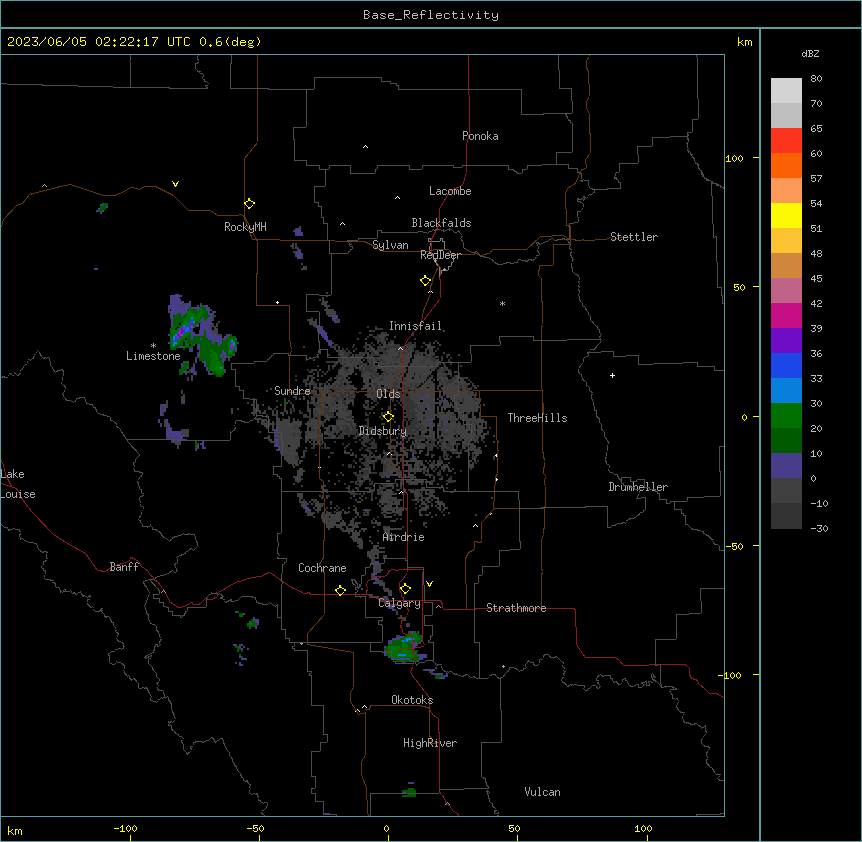Select the purple legend swatch between 39 and 36
The image size is (862, 842).
pyautogui.click(x=786, y=340)
